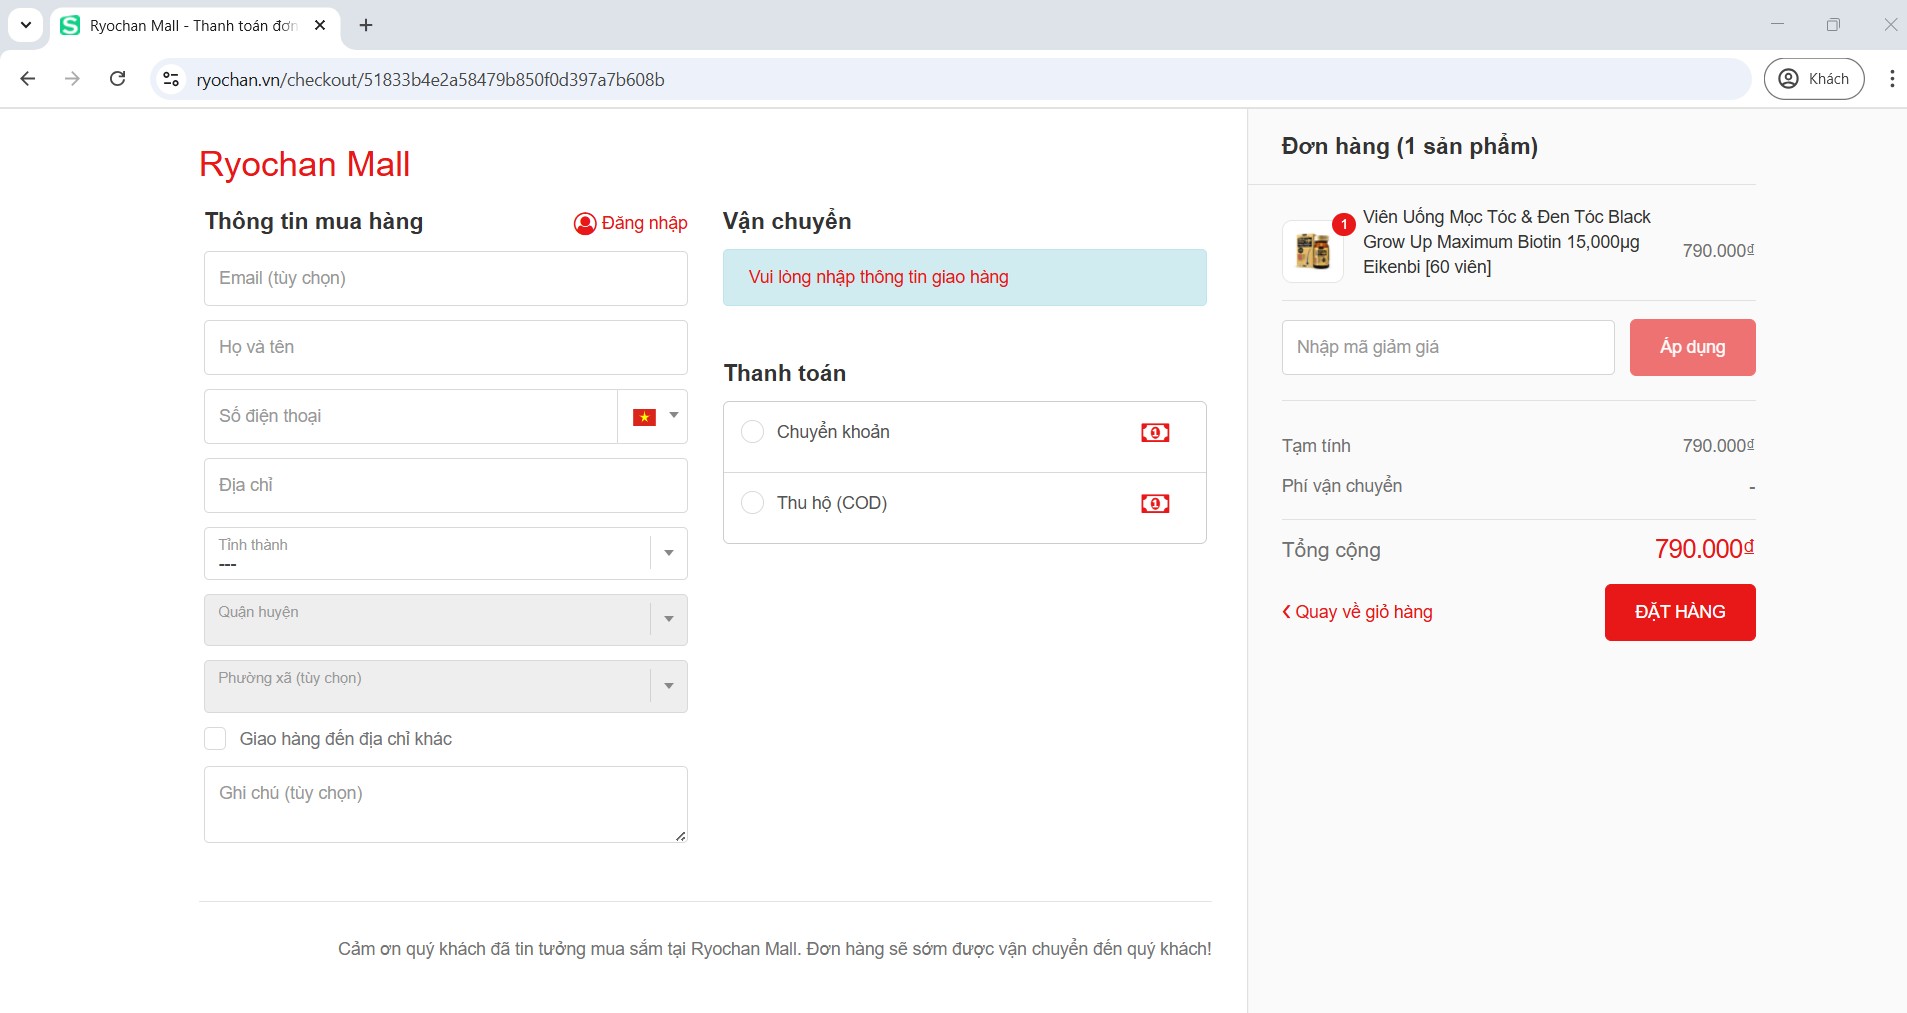Viewport: 1907px width, 1013px height.
Task: Click the browser back arrow
Action: 28,79
